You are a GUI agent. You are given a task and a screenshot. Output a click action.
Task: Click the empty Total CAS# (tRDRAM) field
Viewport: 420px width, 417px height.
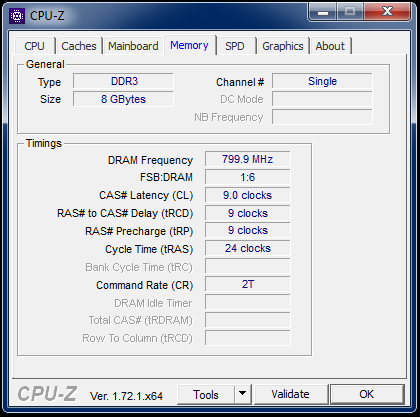coord(248,320)
